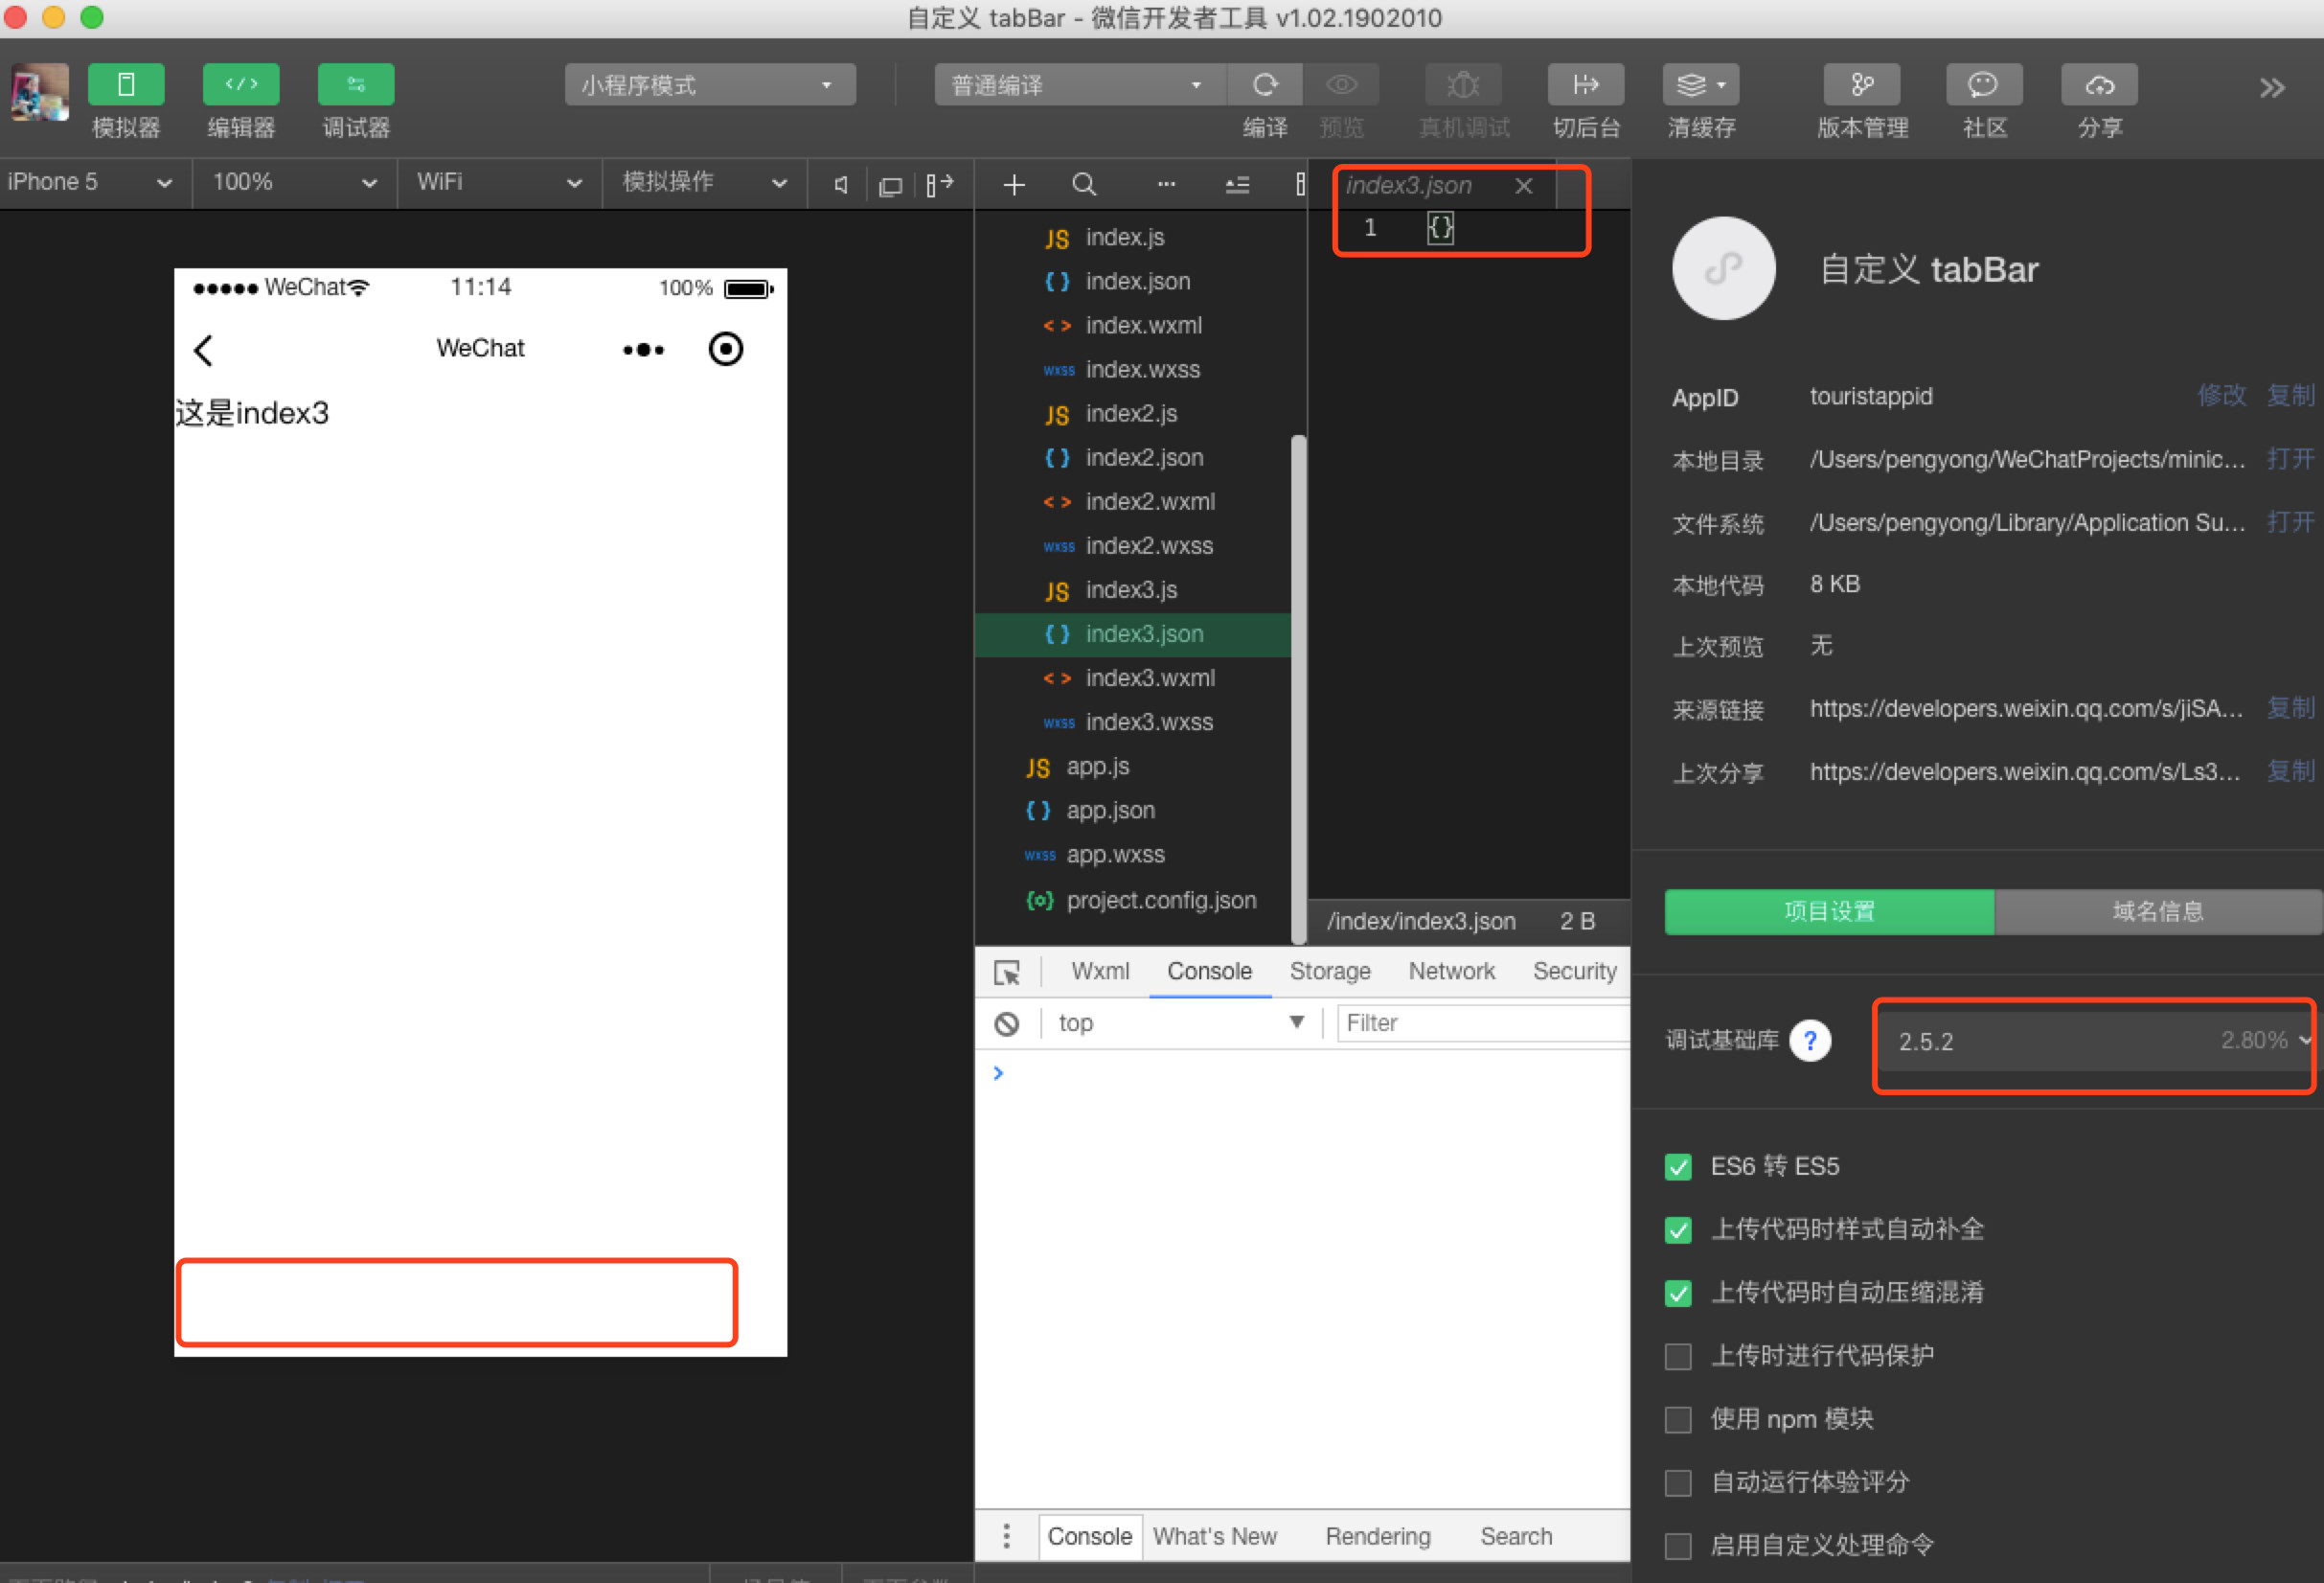Click 修改 link next to AppID
2324x1583 pixels.
tap(2222, 395)
